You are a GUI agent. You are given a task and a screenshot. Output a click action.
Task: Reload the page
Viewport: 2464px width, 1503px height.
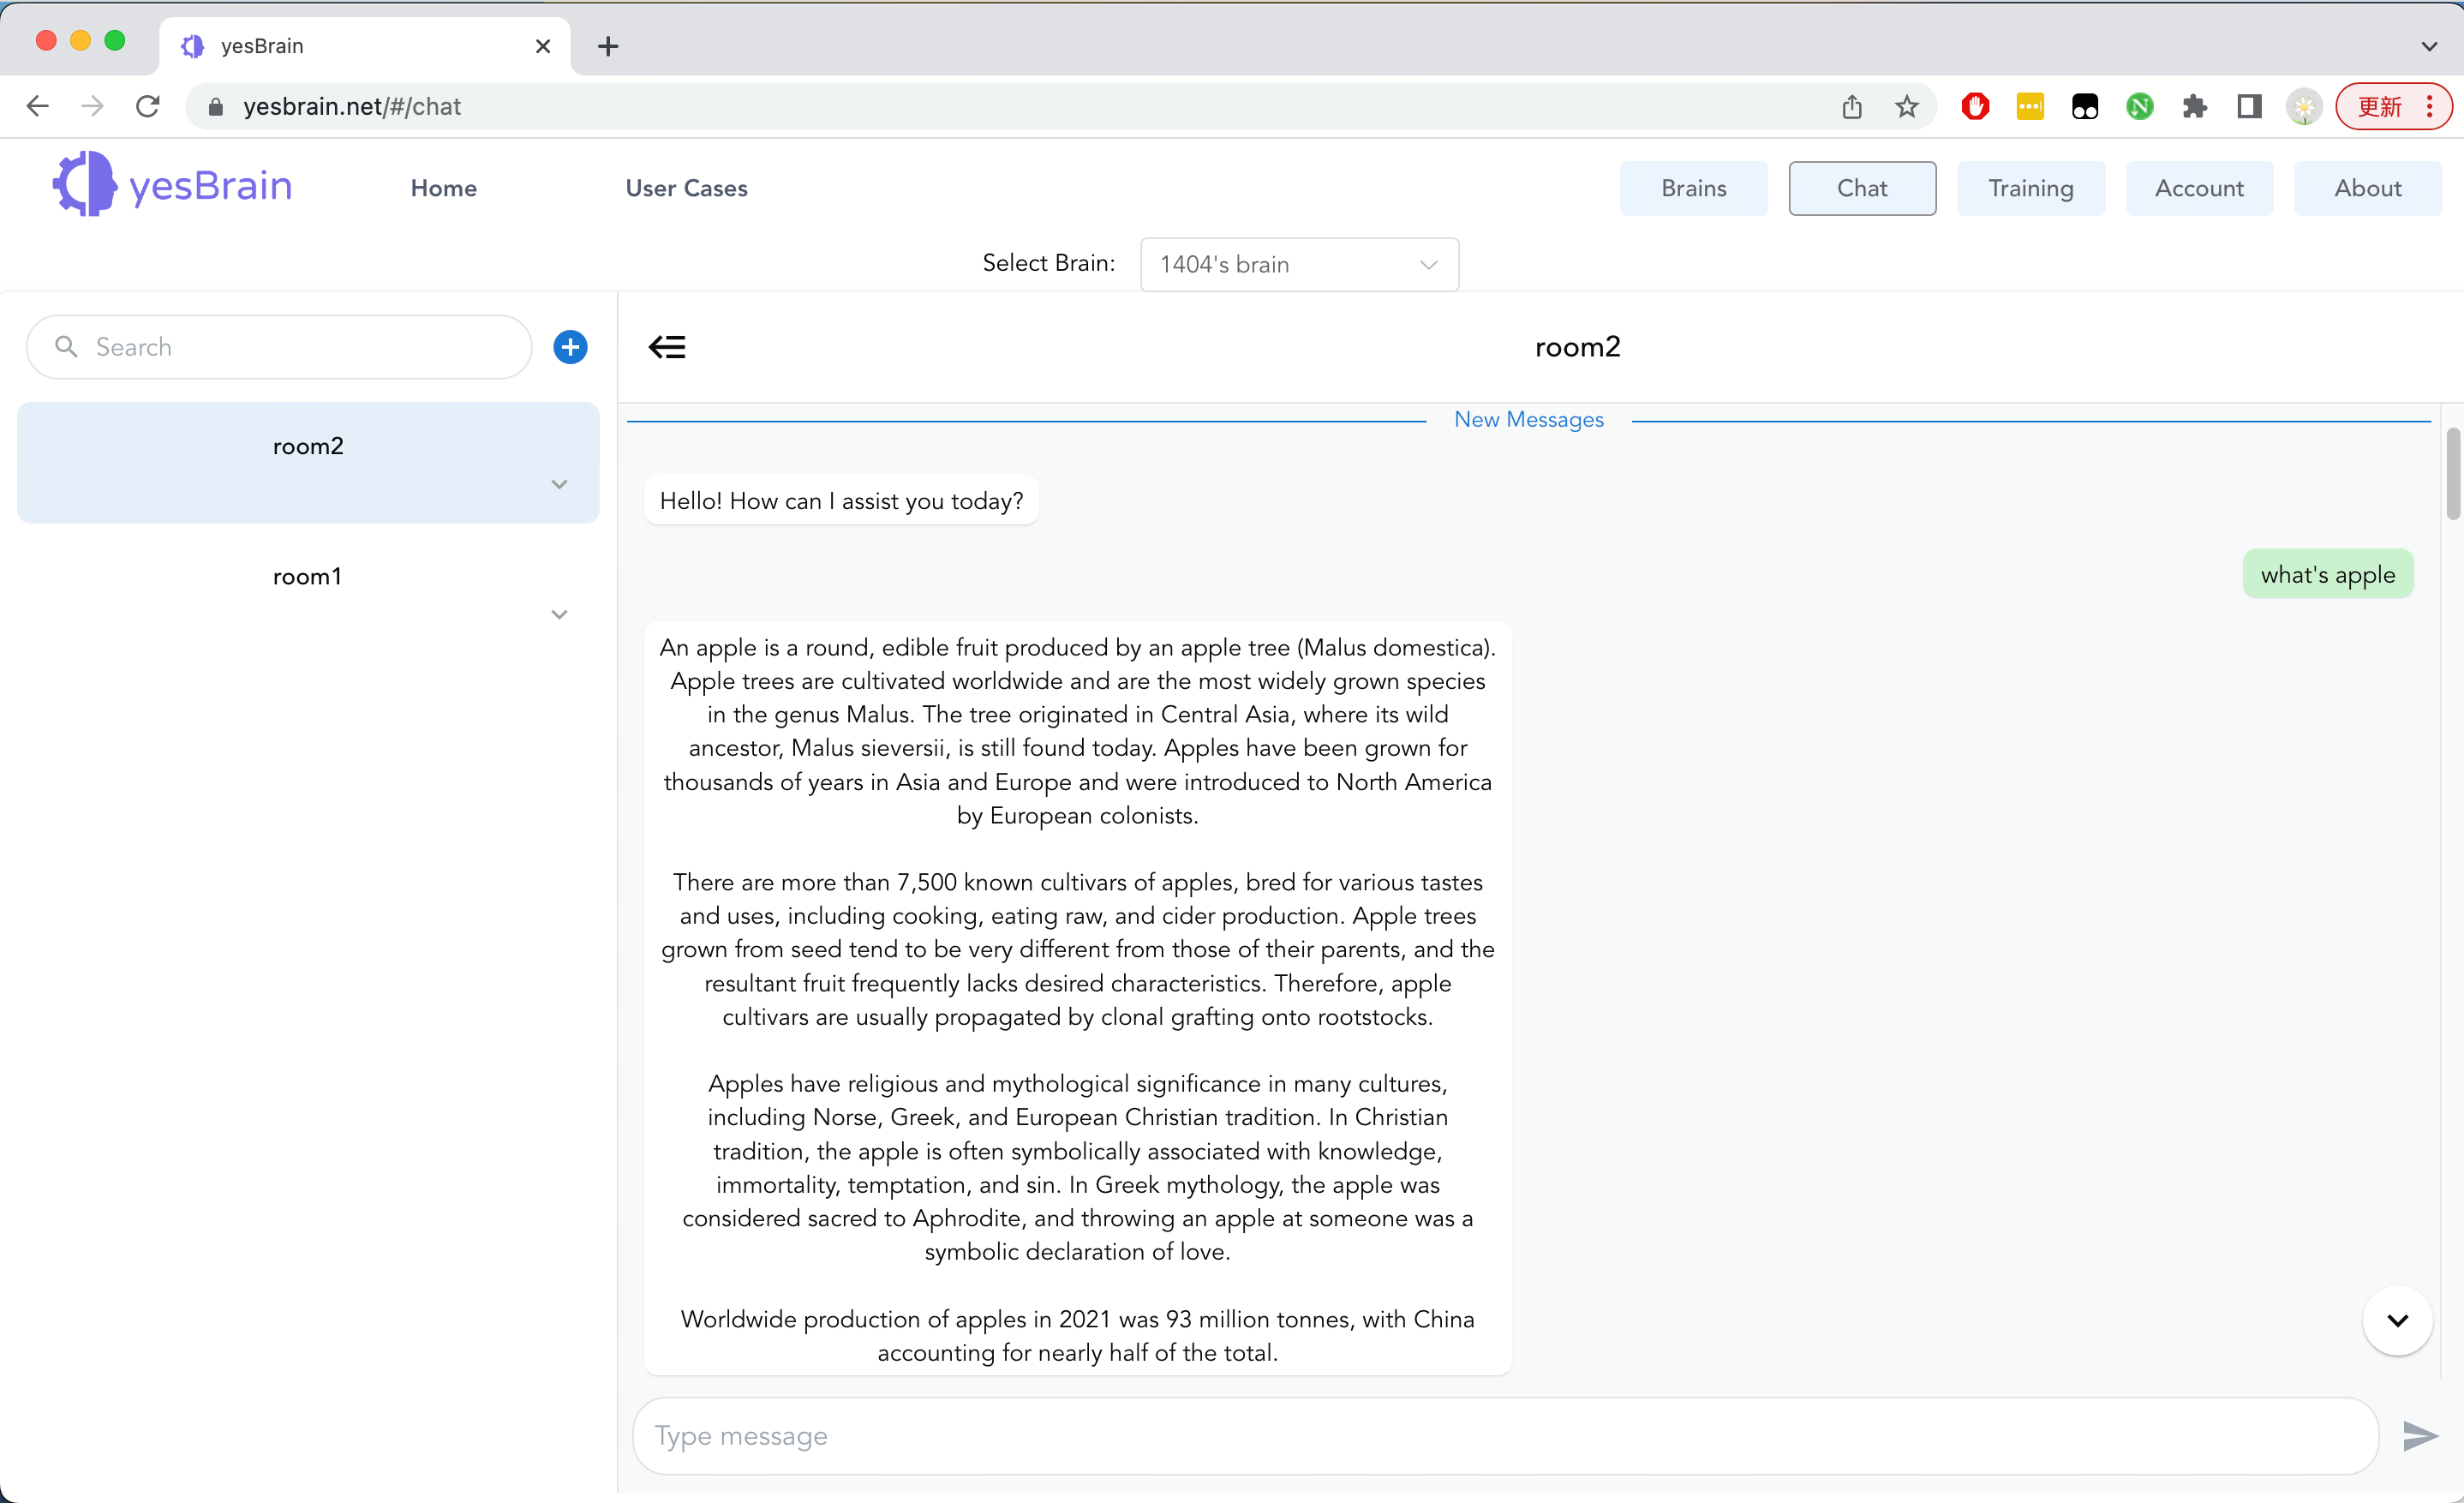148,106
